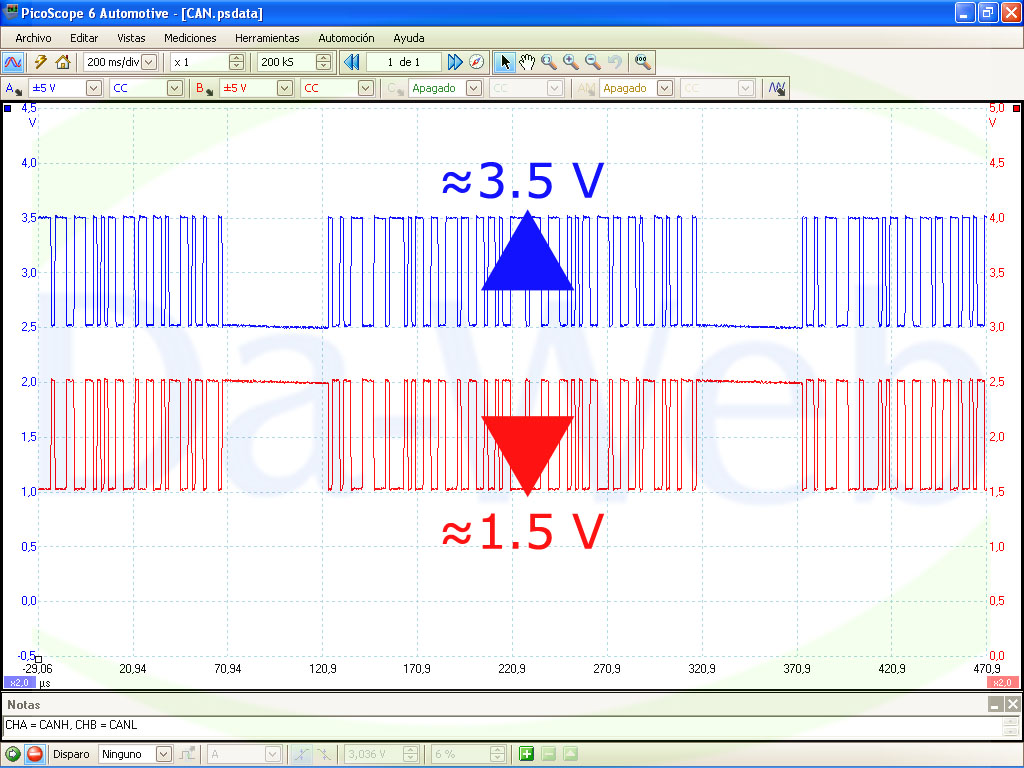Open the Automoción menu

coord(346,38)
